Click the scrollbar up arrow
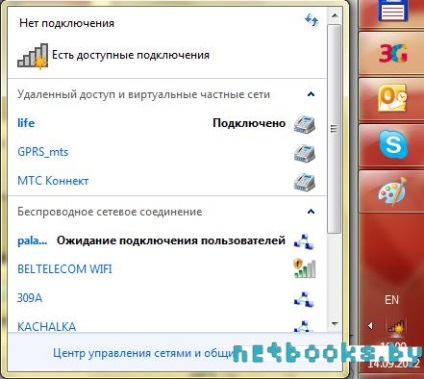Image resolution: width=424 pixels, height=379 pixels. point(335,15)
